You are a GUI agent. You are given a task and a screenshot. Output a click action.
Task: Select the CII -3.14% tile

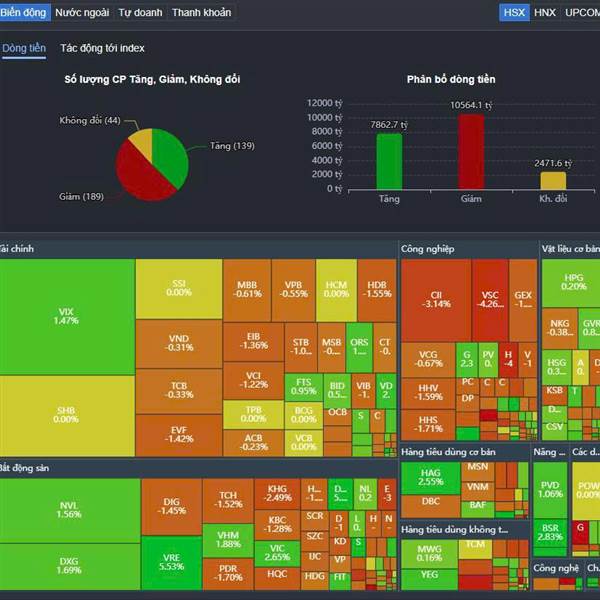point(436,300)
